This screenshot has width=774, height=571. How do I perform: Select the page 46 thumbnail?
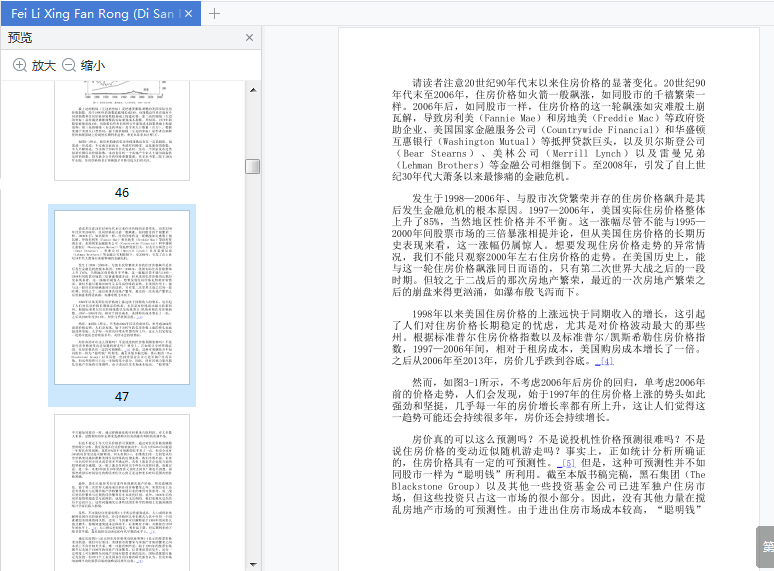(121, 131)
